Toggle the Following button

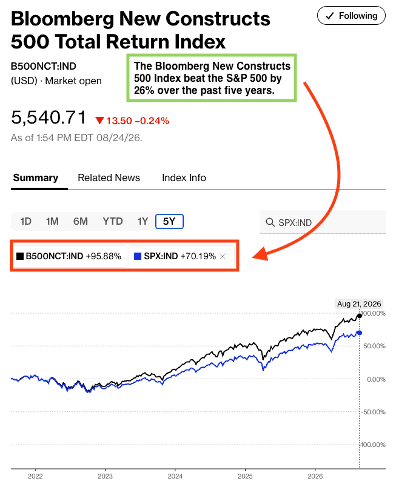[x=351, y=16]
